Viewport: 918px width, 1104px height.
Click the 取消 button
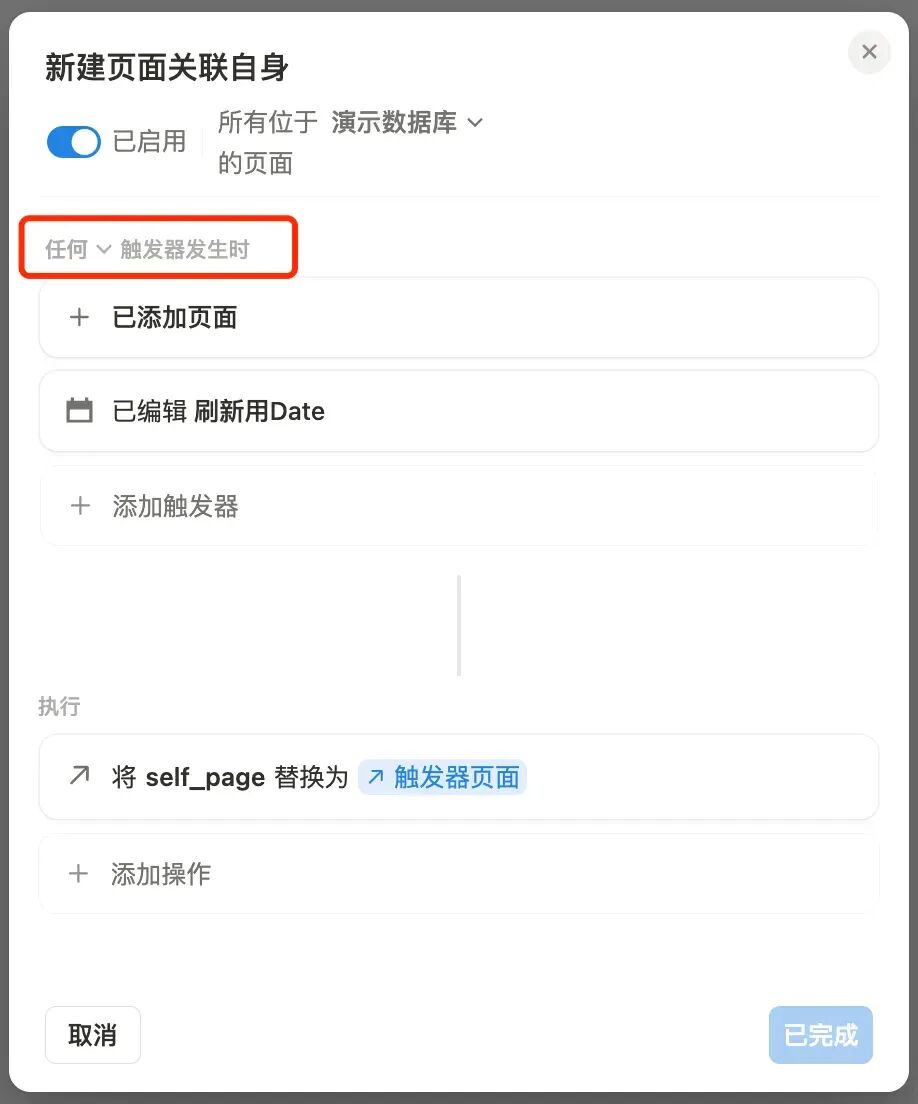pos(93,1035)
